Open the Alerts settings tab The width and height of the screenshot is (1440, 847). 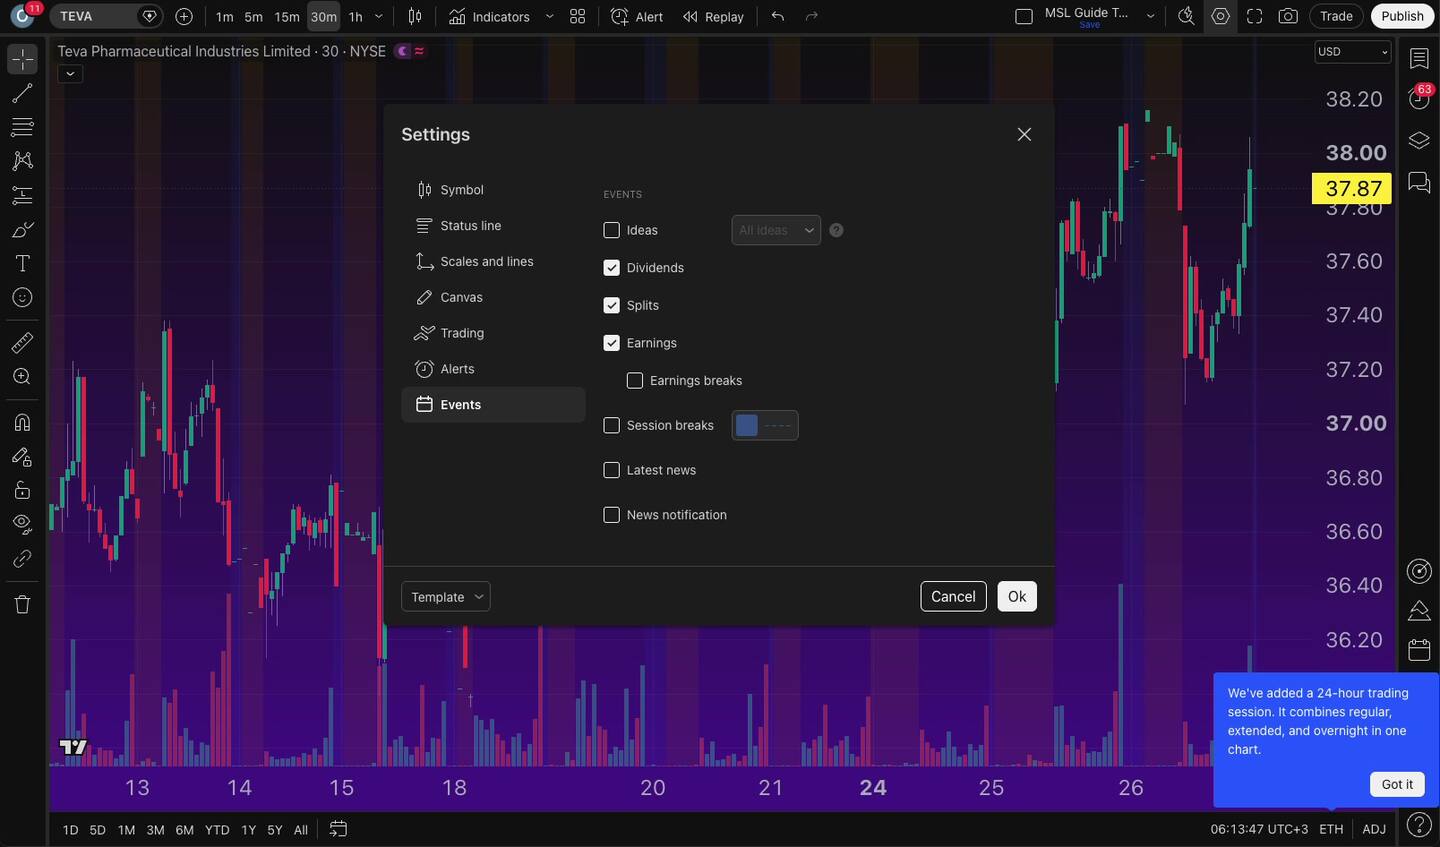493,369
